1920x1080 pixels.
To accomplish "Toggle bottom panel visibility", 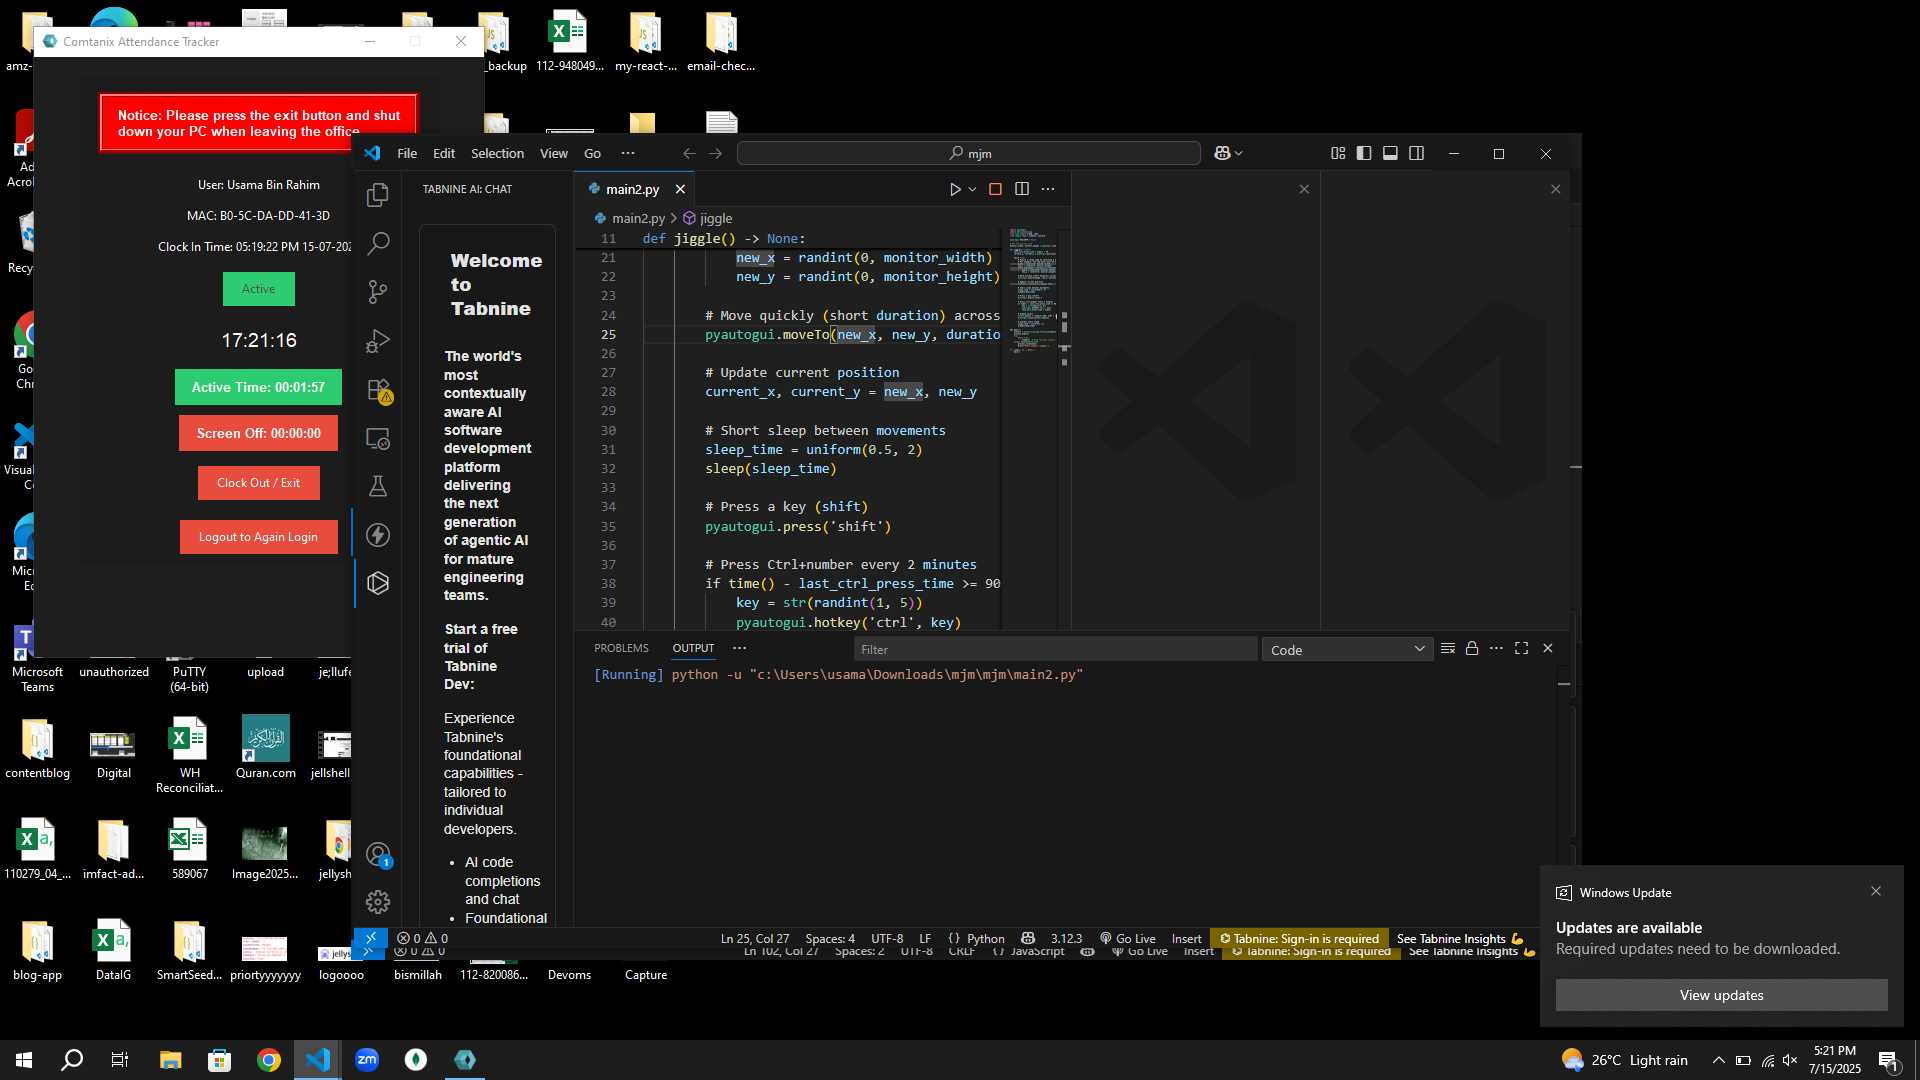I will [x=1390, y=153].
